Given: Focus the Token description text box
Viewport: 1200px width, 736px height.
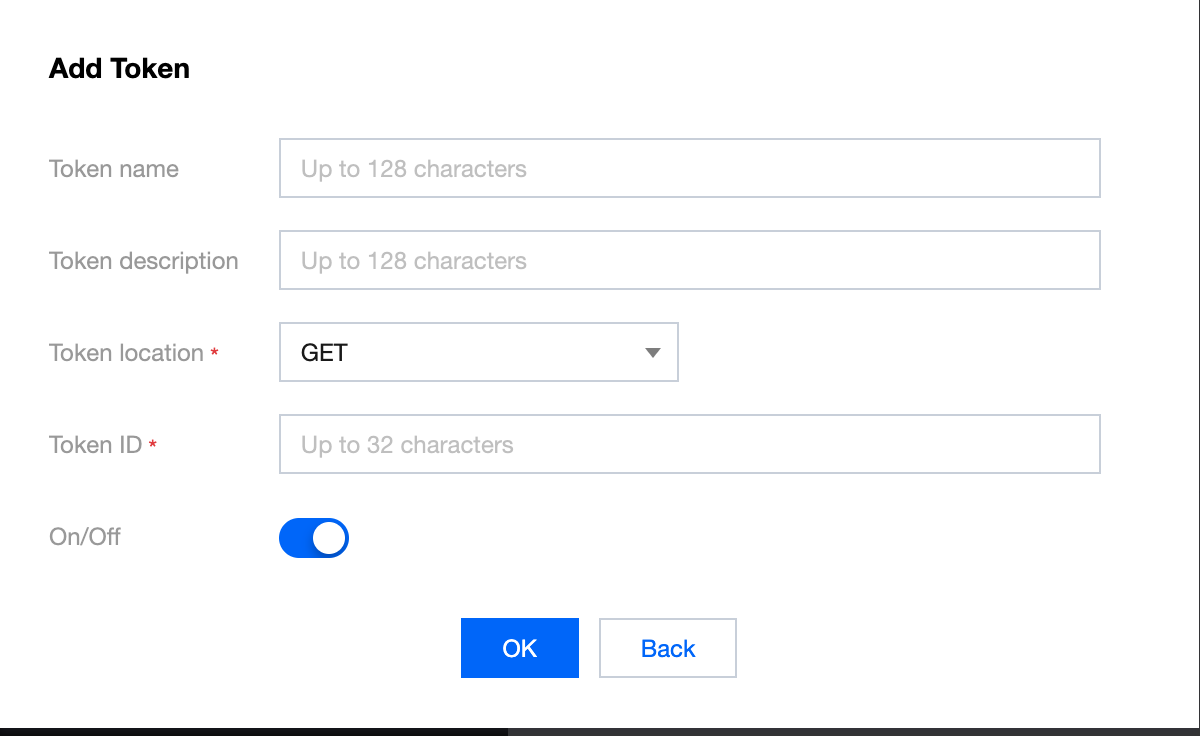Looking at the screenshot, I should 689,260.
